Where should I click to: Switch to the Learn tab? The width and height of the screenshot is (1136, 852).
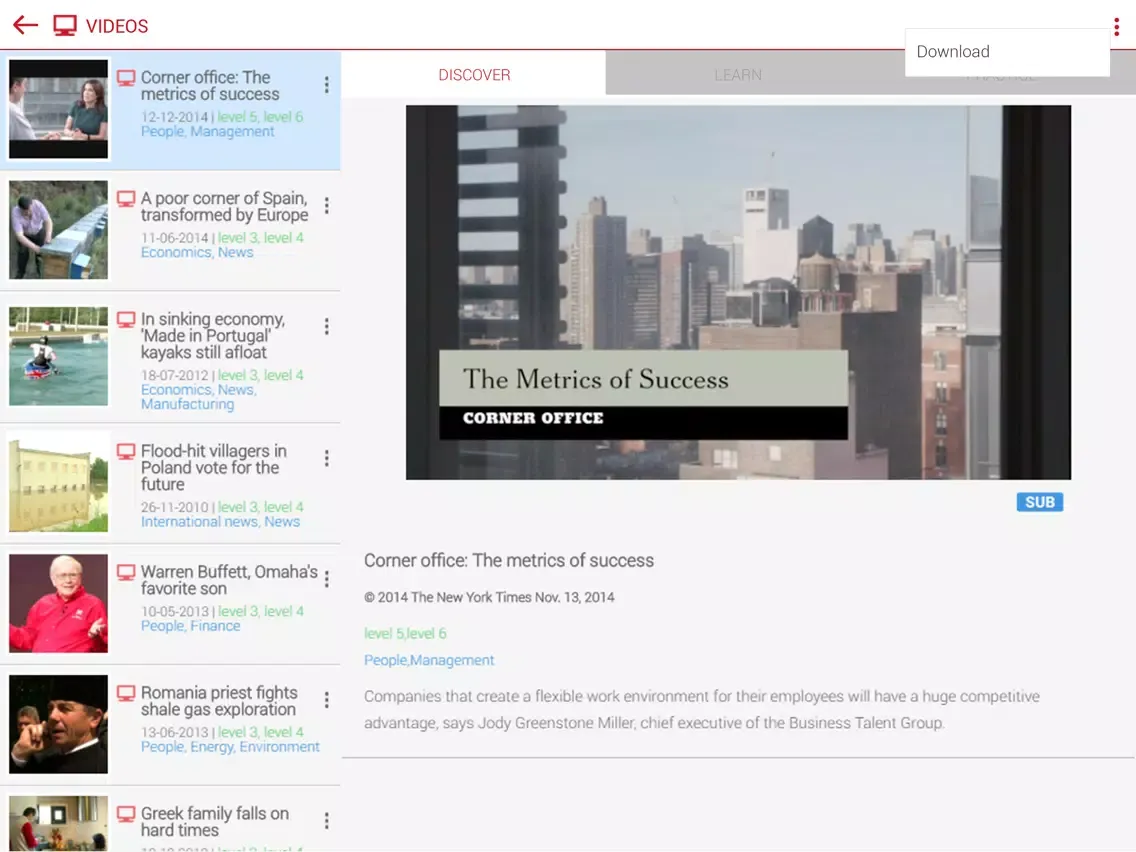pyautogui.click(x=737, y=75)
